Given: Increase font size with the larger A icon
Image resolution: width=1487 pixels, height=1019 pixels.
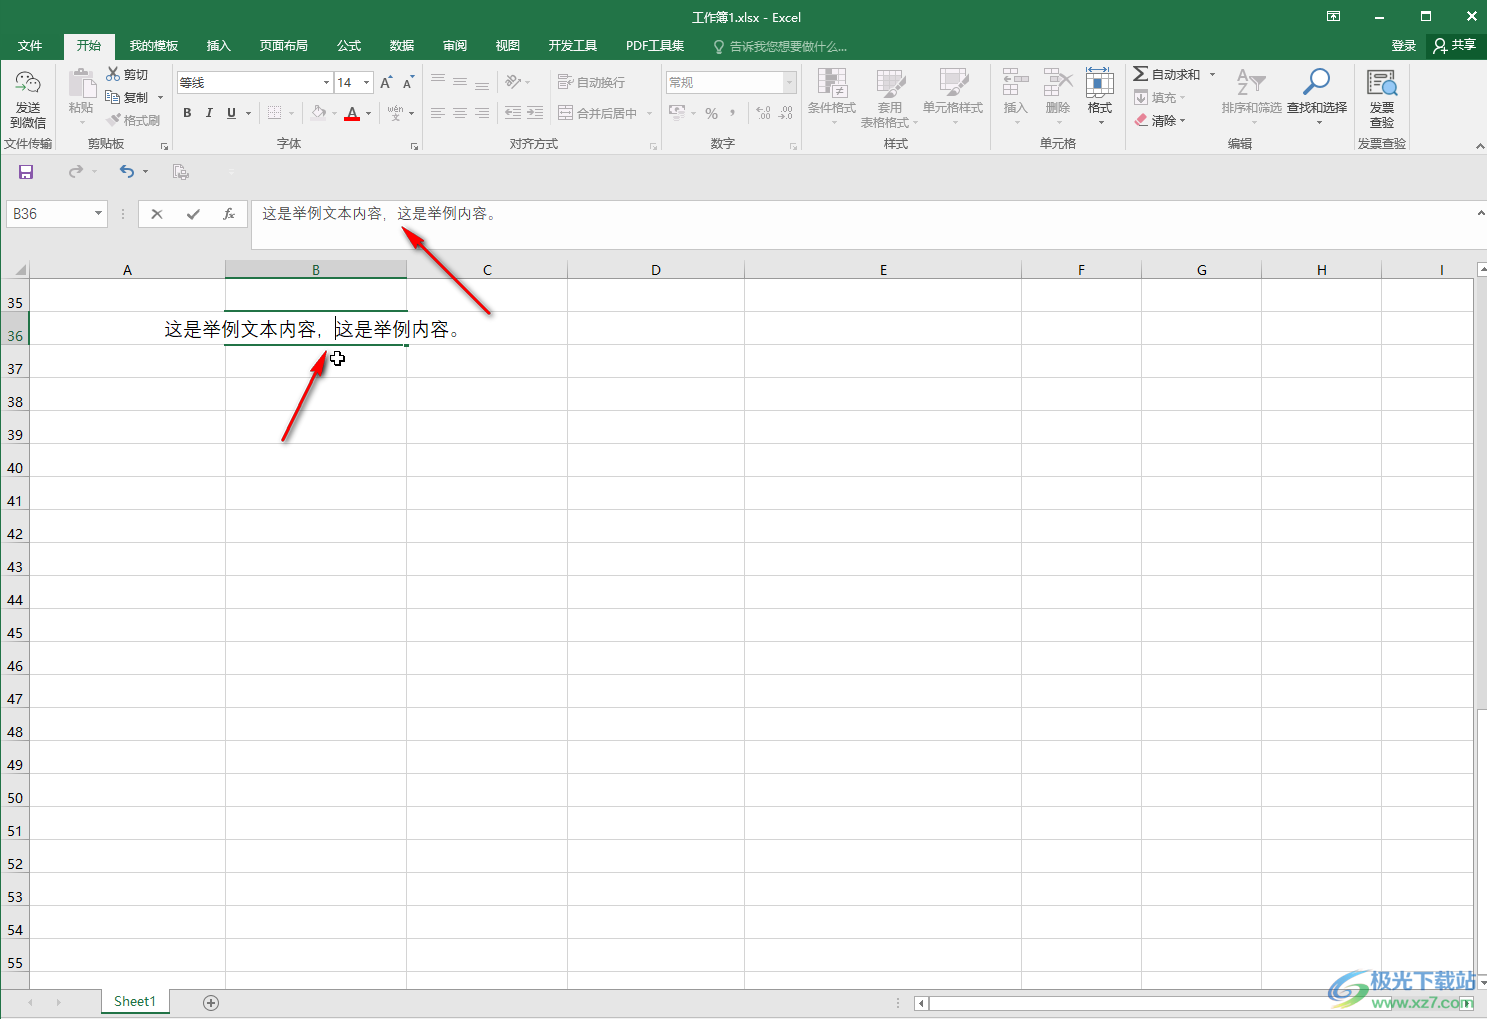Looking at the screenshot, I should pos(386,83).
